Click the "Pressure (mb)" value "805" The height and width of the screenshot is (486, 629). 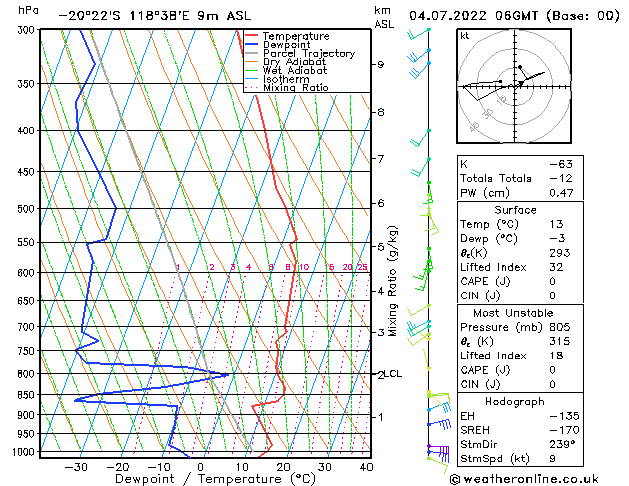tap(560, 327)
